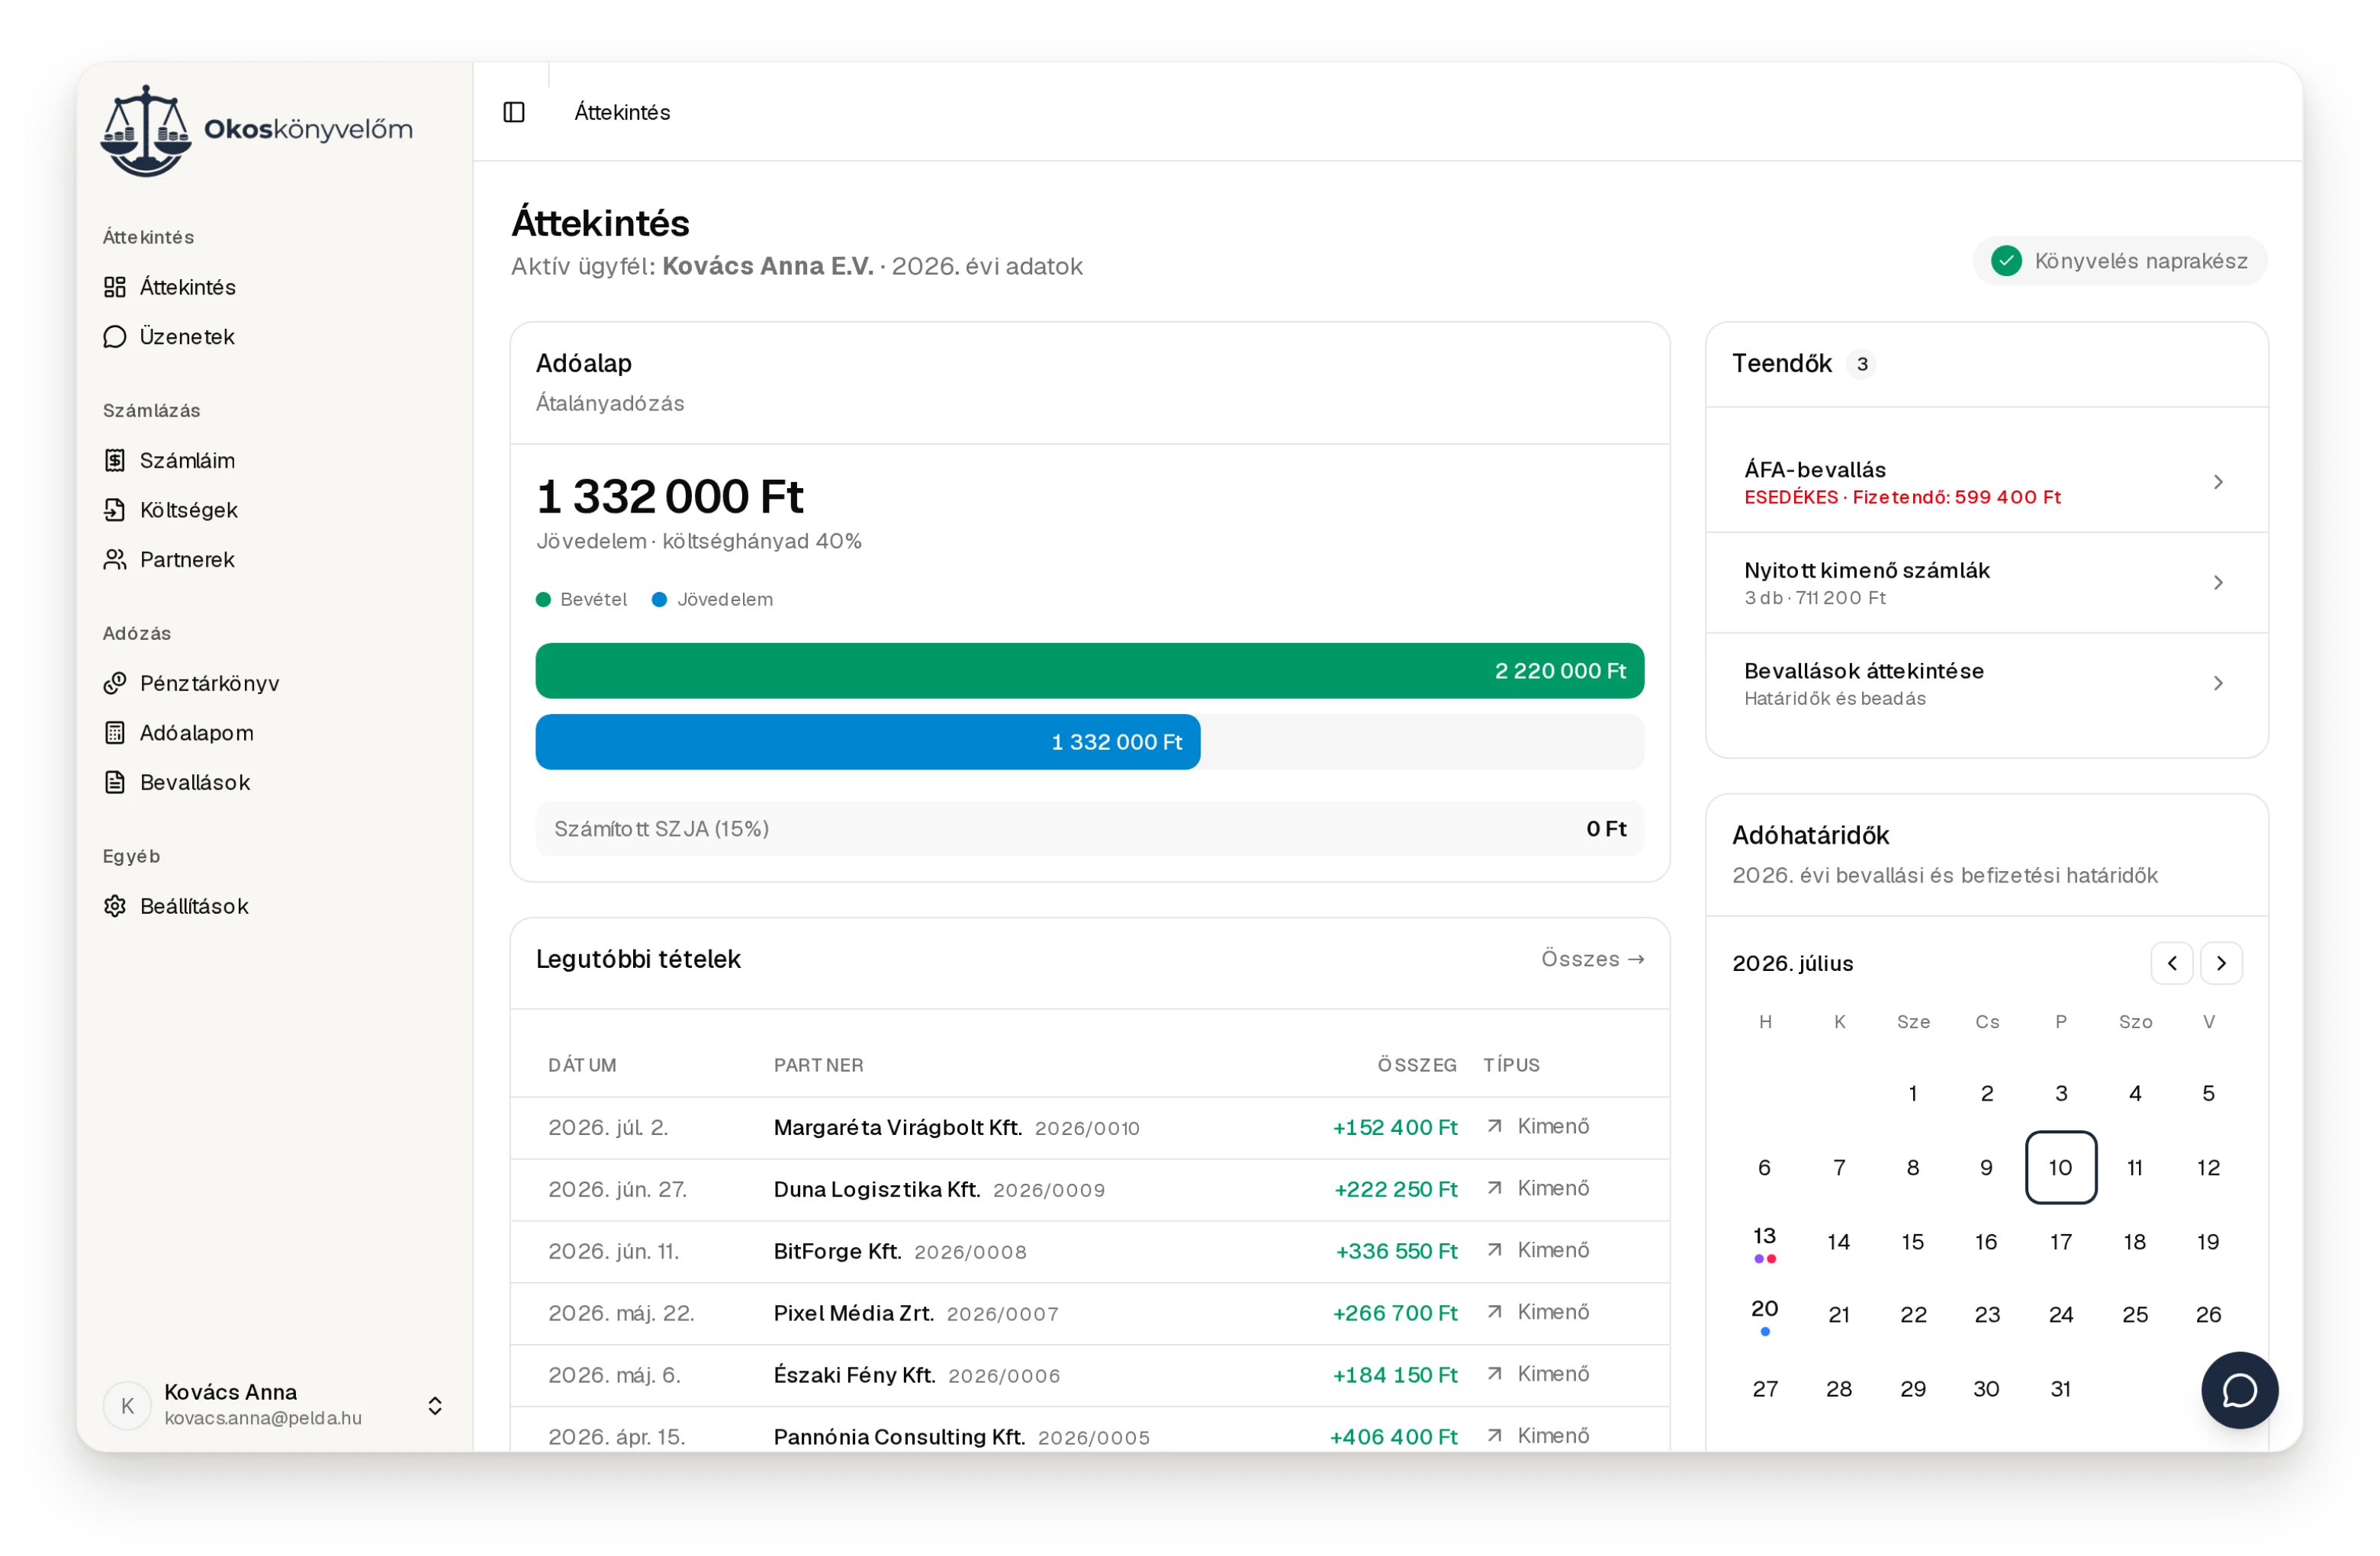Open the ÁFA-bevallás task chevron
2380x1556 pixels.
[x=2218, y=482]
